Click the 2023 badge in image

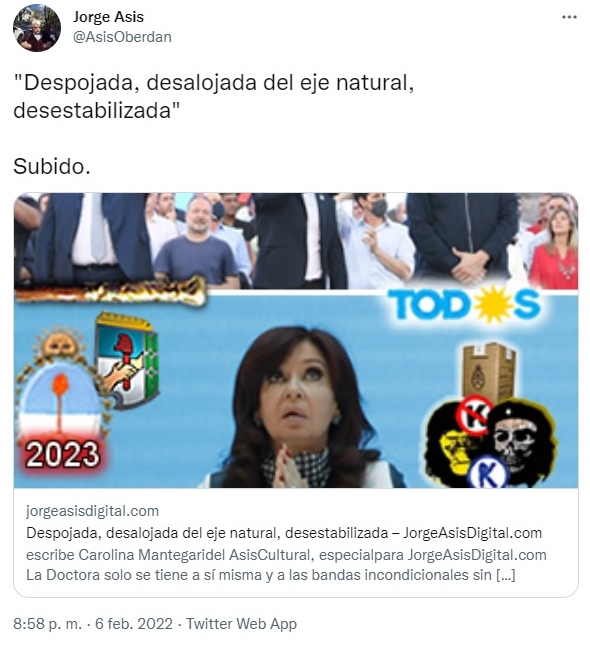(x=62, y=454)
